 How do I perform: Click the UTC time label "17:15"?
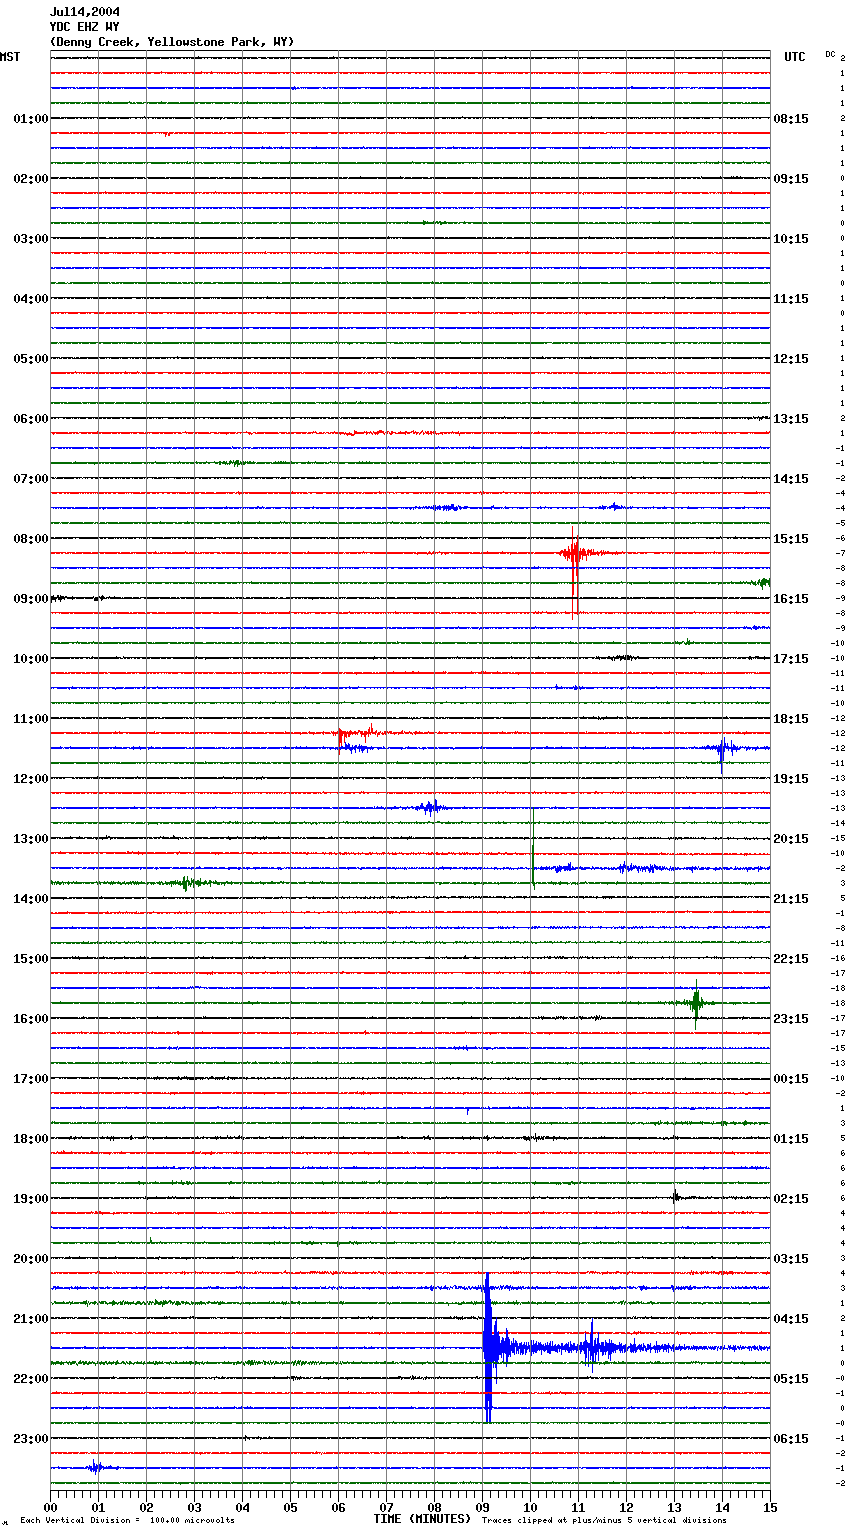(x=791, y=659)
